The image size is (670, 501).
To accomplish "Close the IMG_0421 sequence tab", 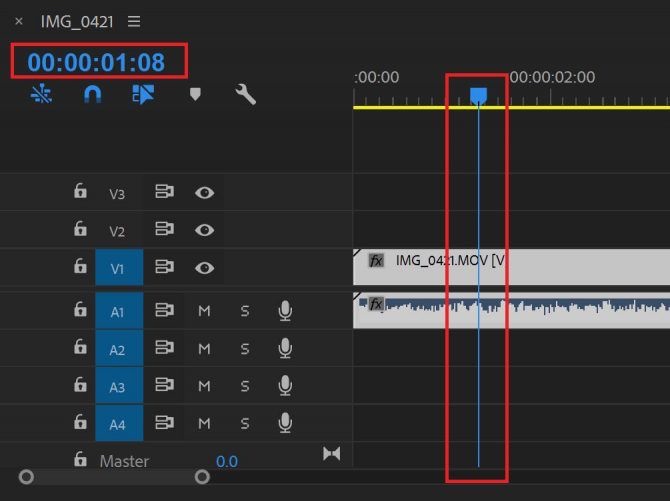I will click(18, 21).
